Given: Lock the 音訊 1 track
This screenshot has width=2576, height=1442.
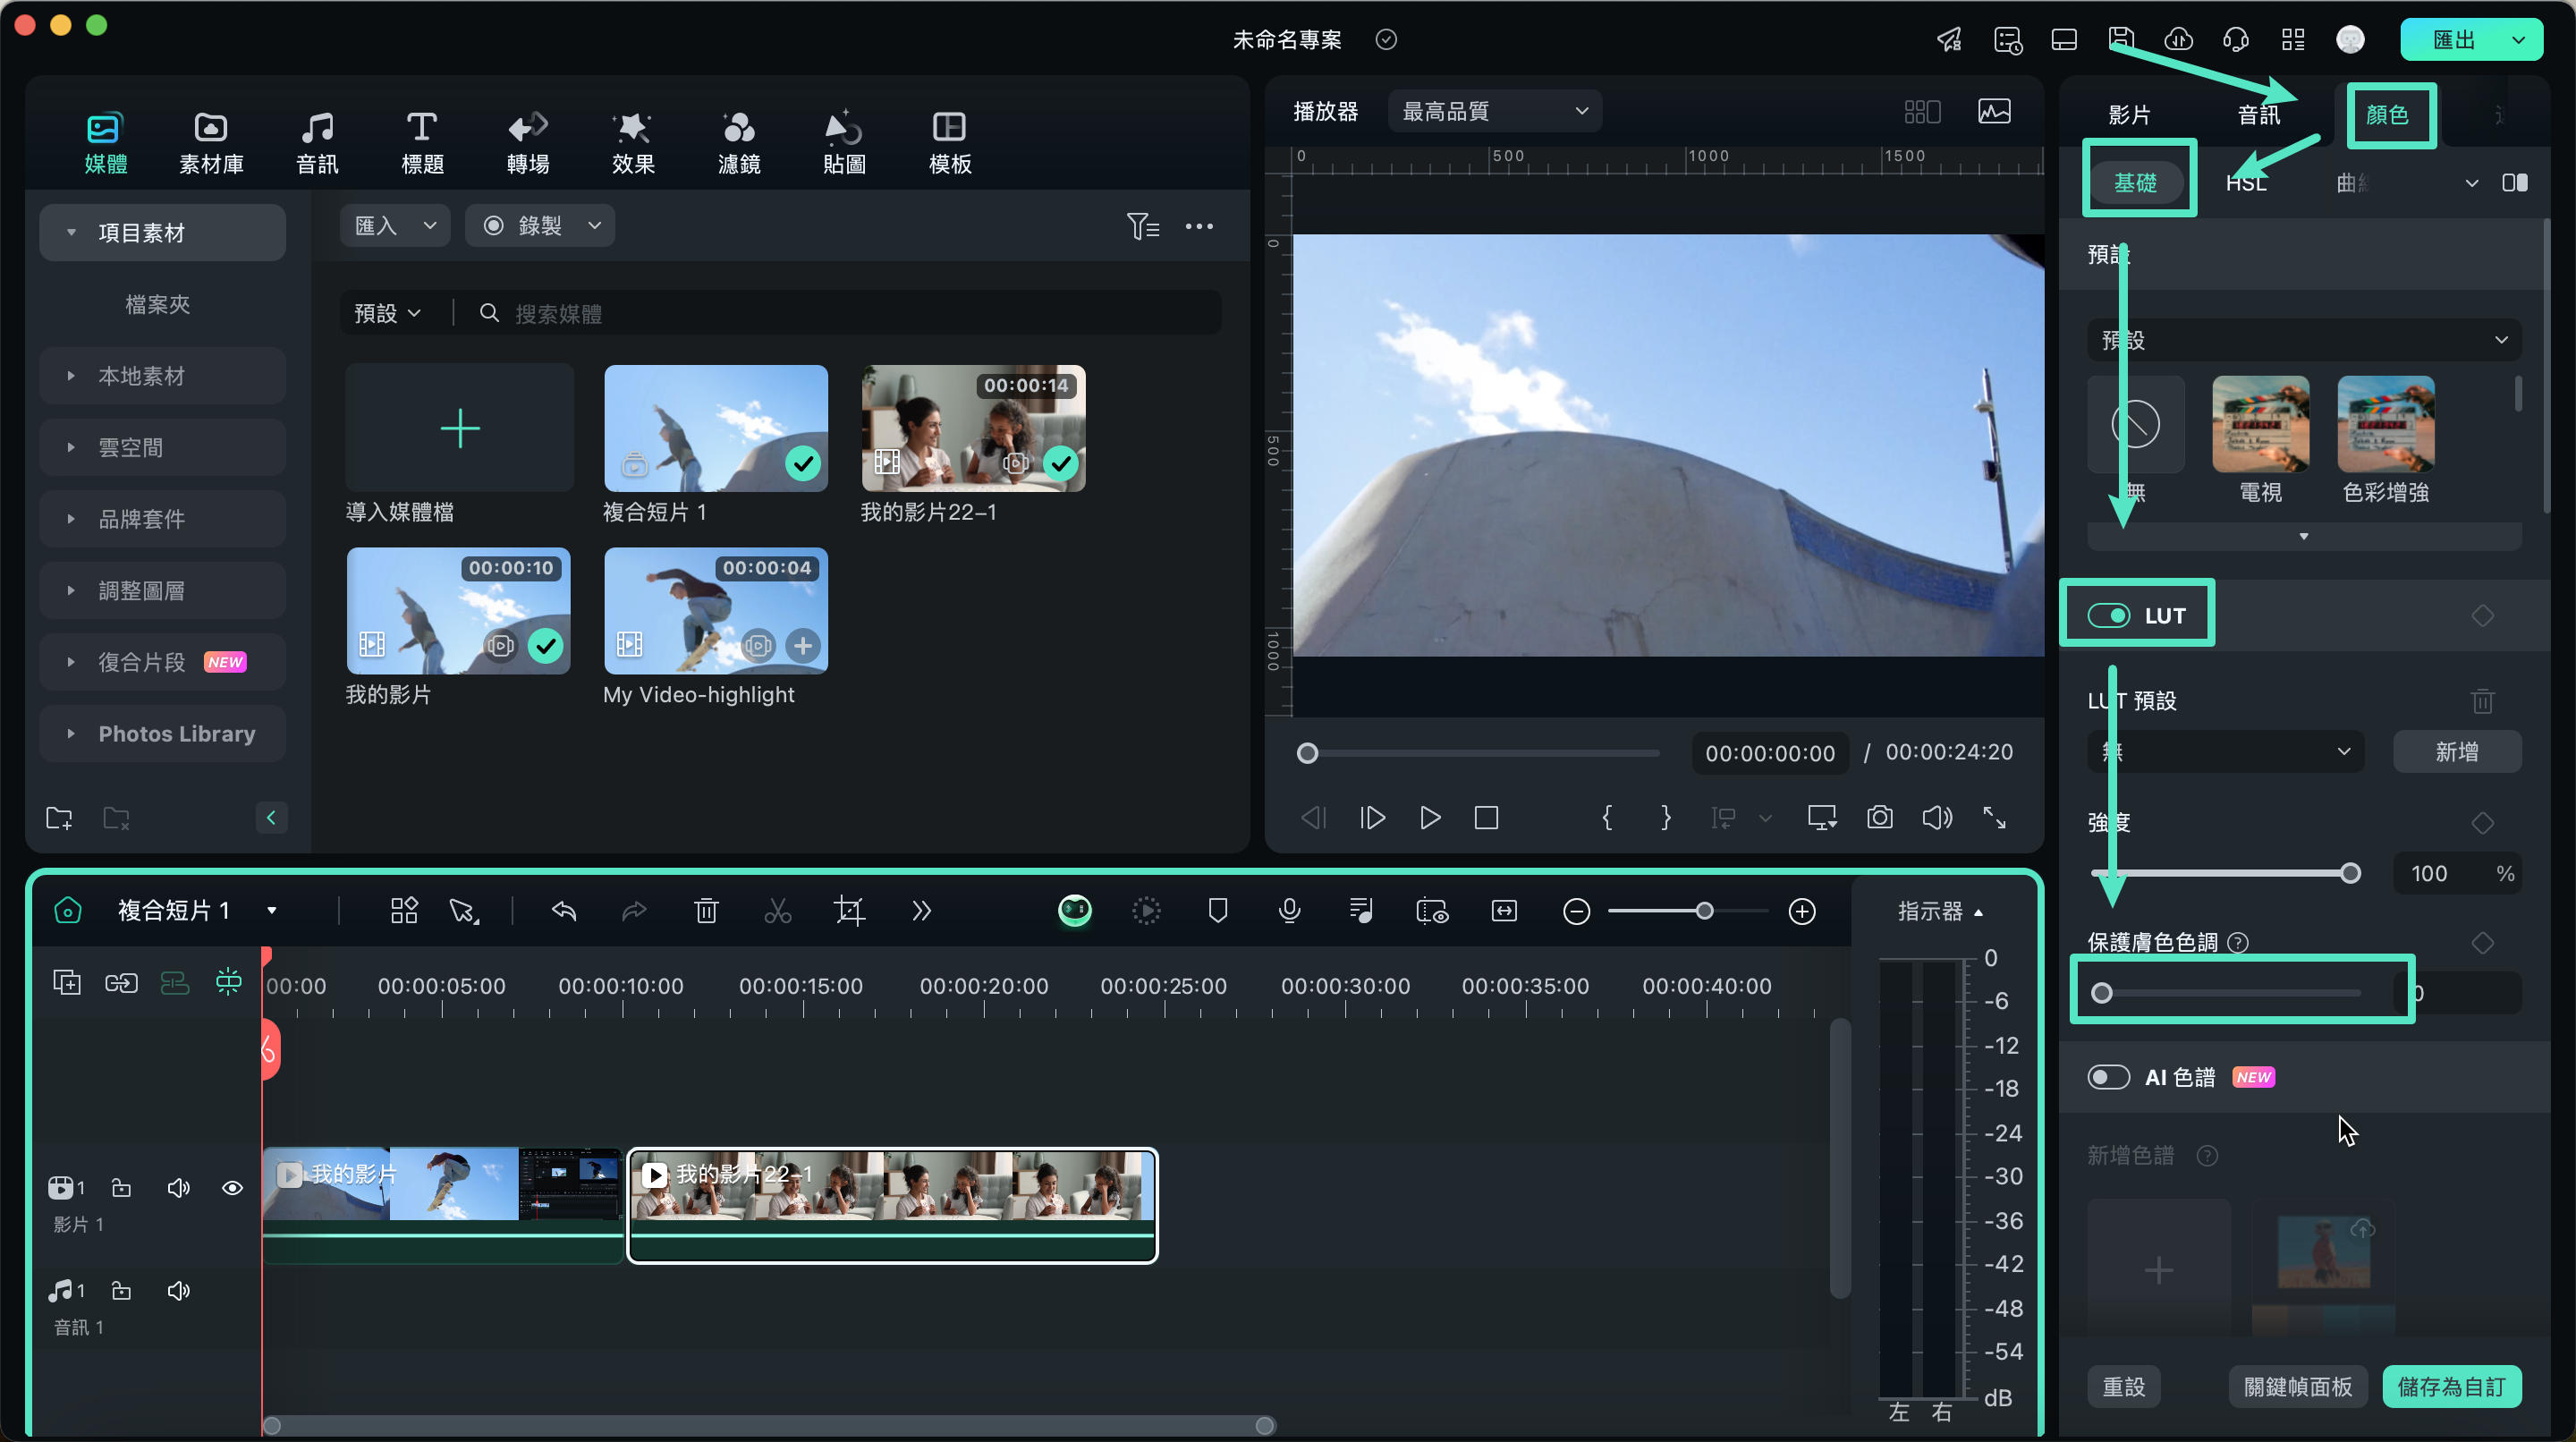Looking at the screenshot, I should (x=121, y=1291).
